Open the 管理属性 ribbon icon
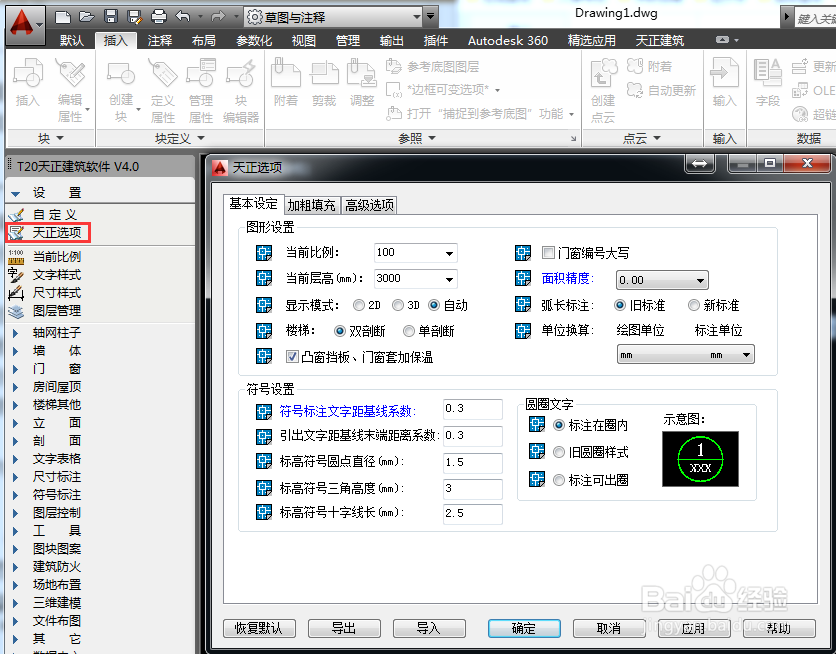836x654 pixels. click(201, 91)
